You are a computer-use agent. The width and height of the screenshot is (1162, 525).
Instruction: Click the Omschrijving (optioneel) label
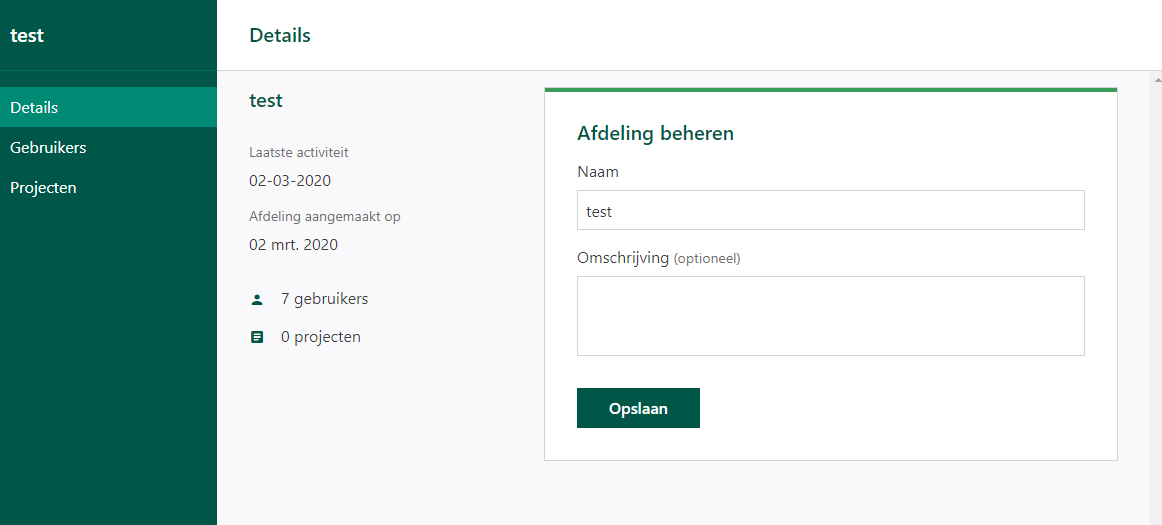(659, 258)
